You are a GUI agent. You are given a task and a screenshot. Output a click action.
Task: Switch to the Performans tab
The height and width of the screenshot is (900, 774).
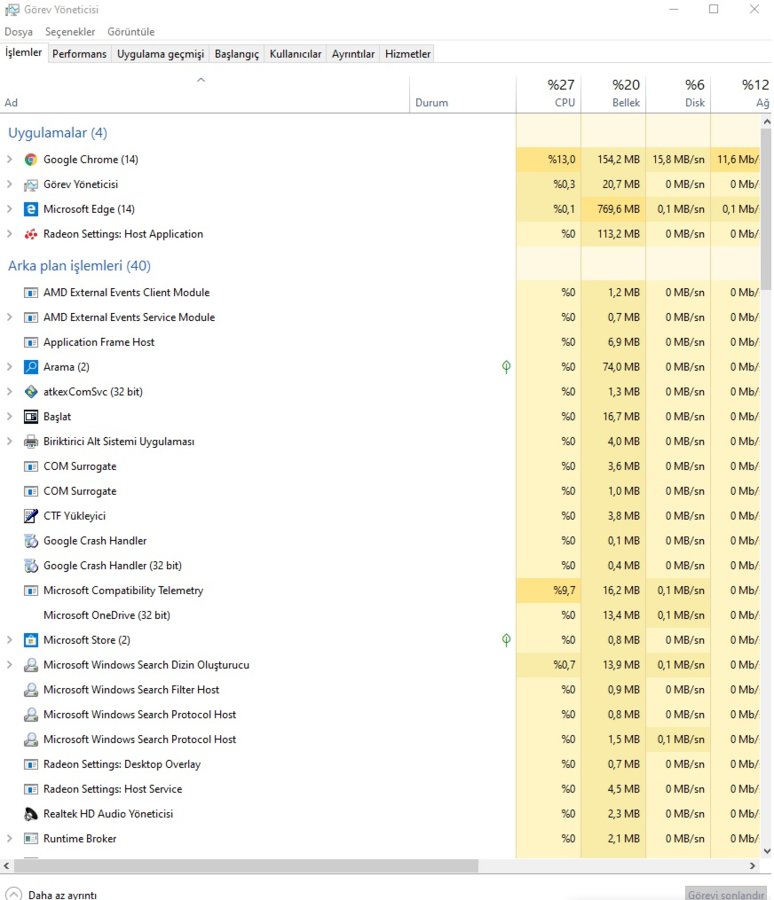(79, 54)
